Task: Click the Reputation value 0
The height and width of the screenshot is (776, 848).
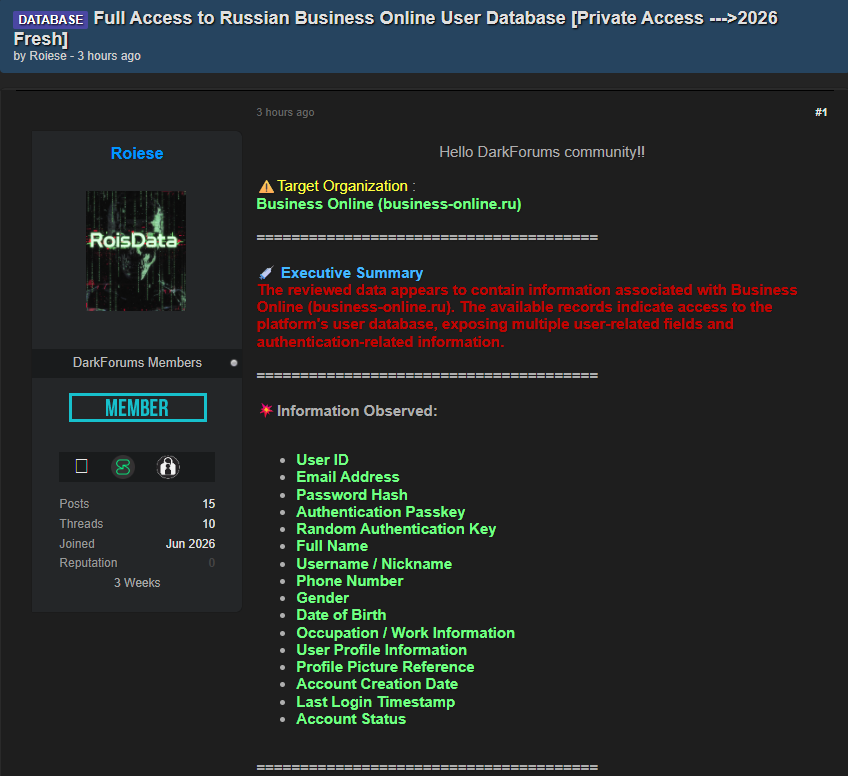Action: pos(212,562)
